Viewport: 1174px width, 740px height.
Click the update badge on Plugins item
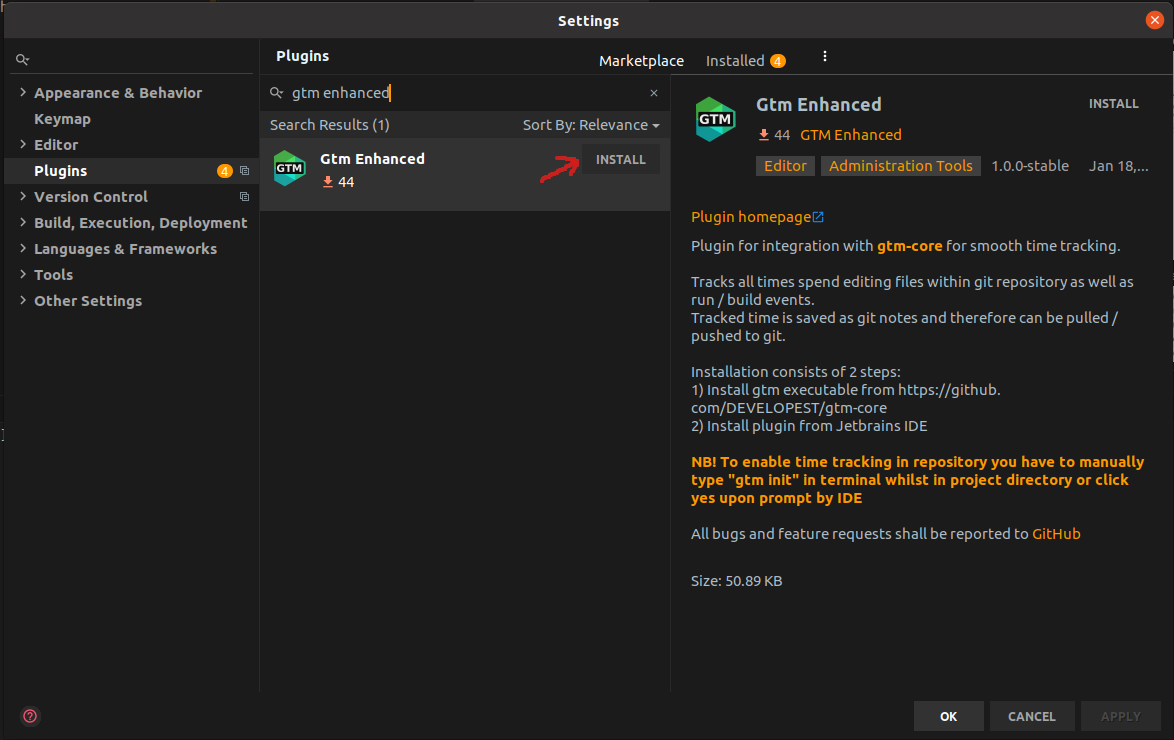pos(225,172)
